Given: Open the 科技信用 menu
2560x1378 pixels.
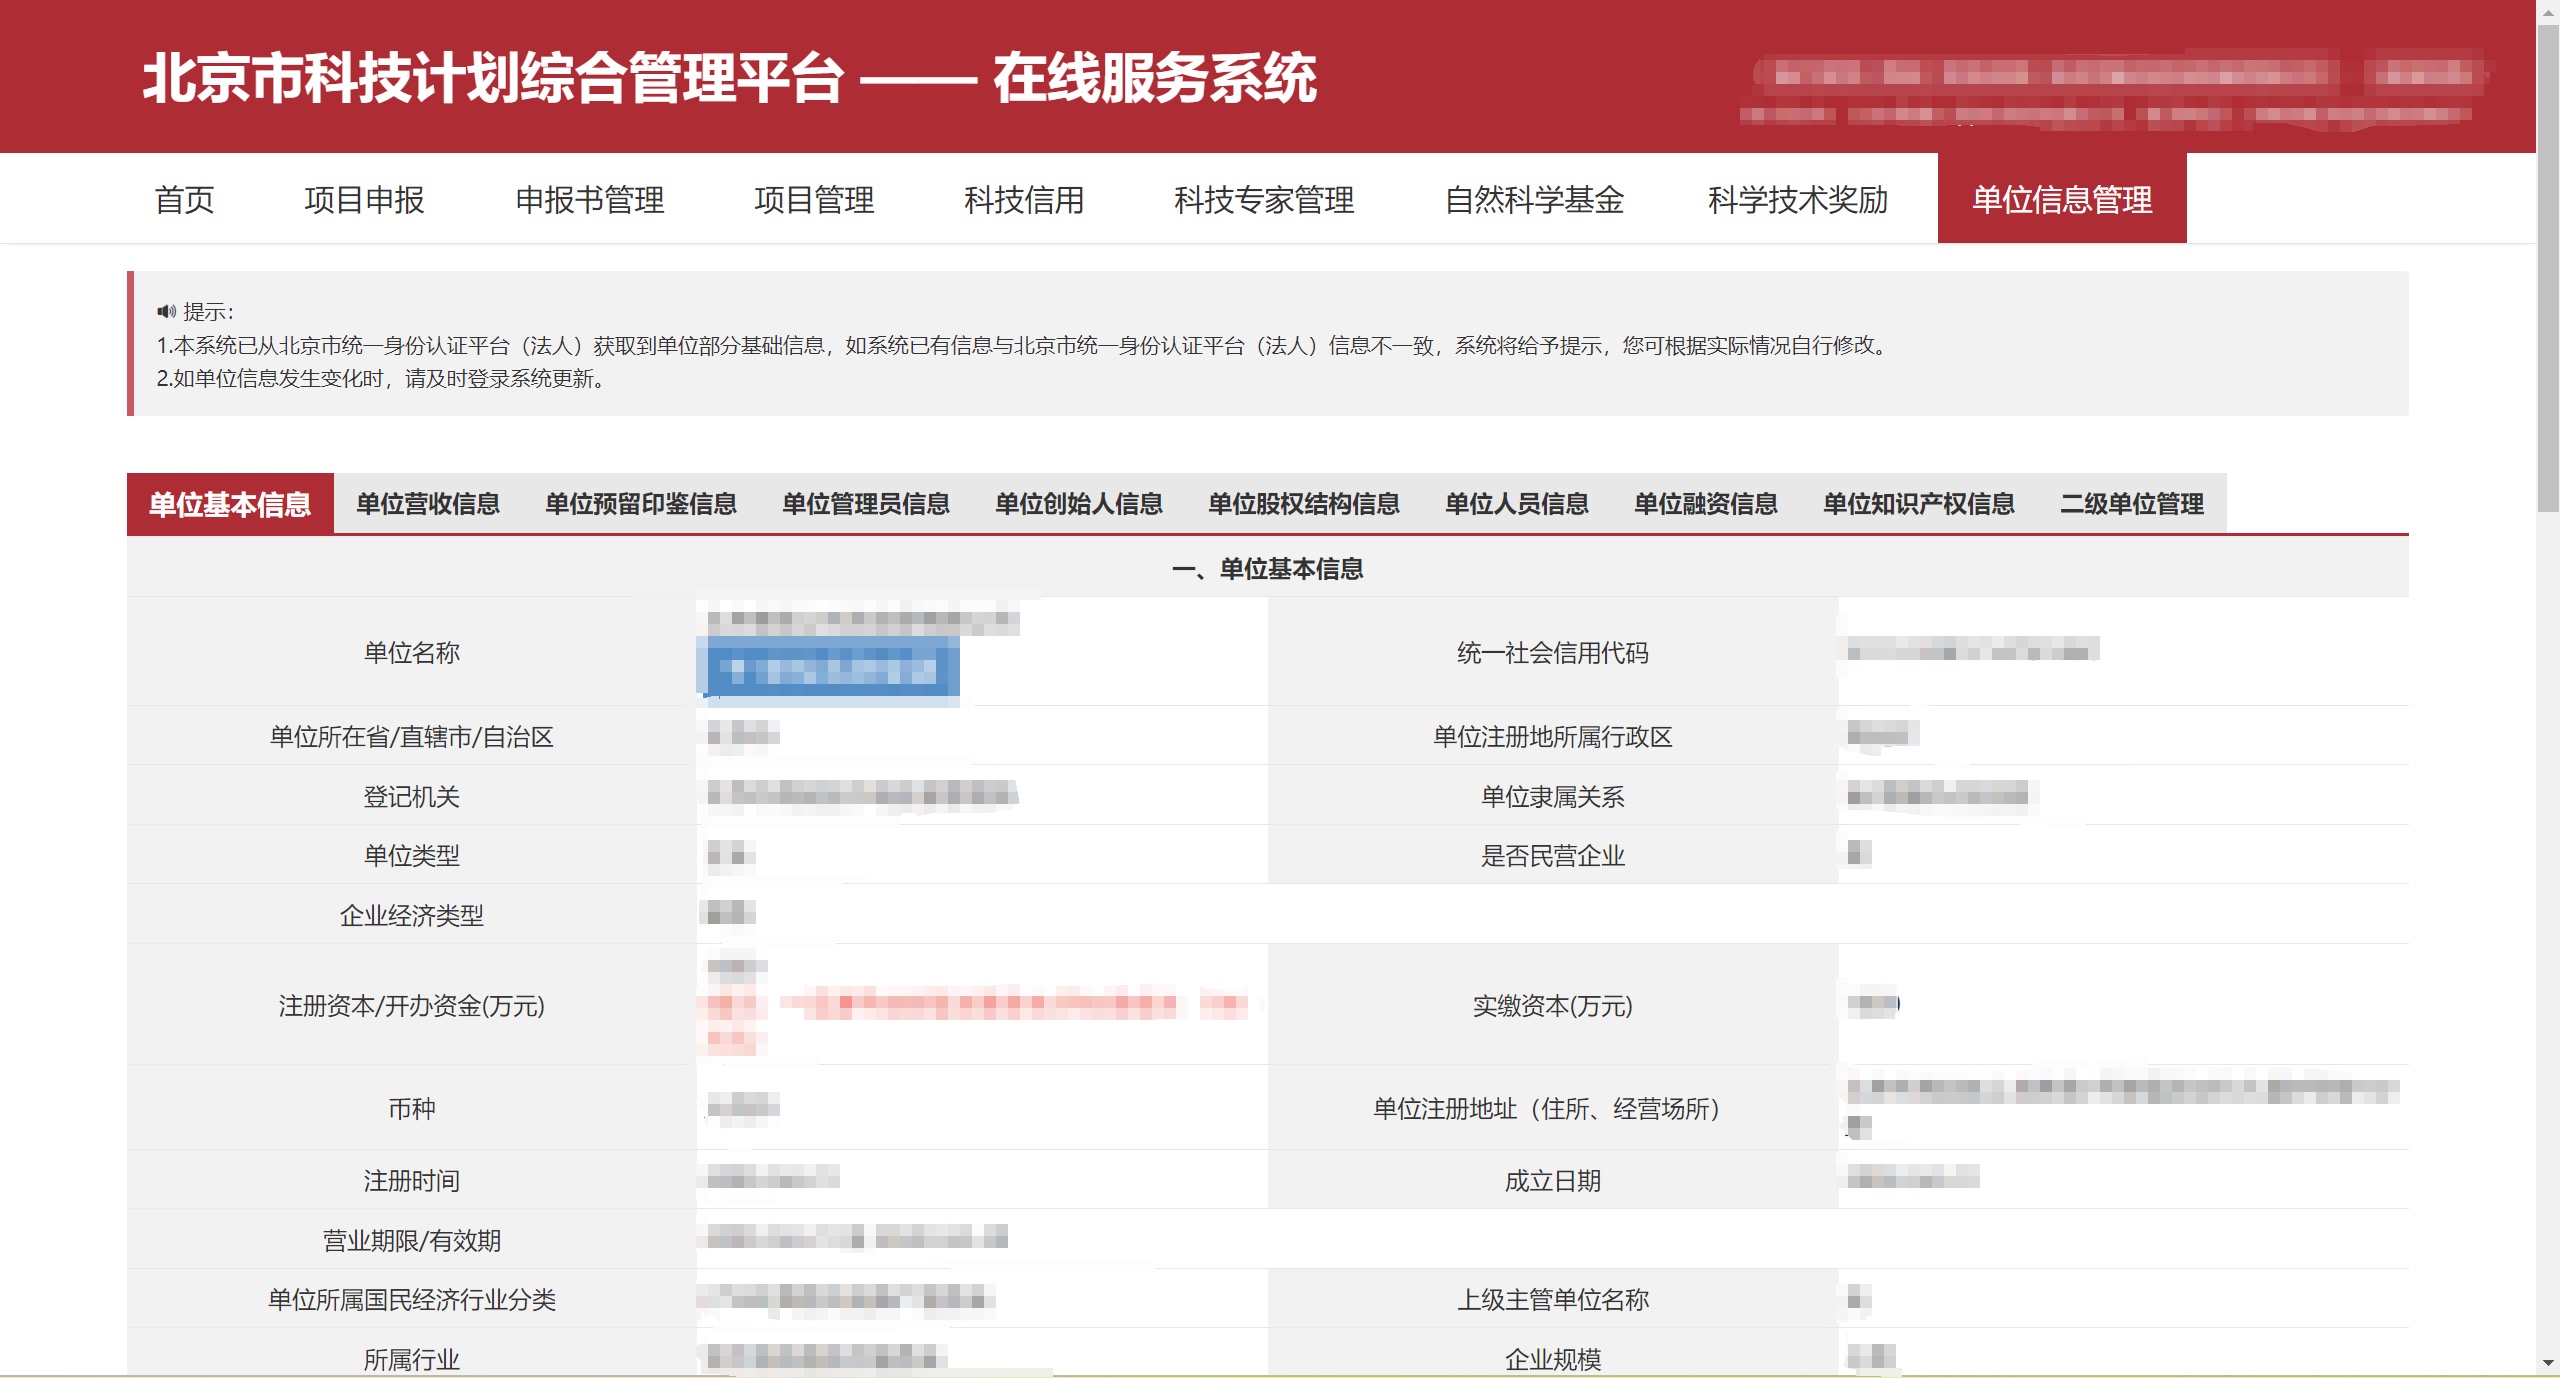Looking at the screenshot, I should pyautogui.click(x=1024, y=200).
